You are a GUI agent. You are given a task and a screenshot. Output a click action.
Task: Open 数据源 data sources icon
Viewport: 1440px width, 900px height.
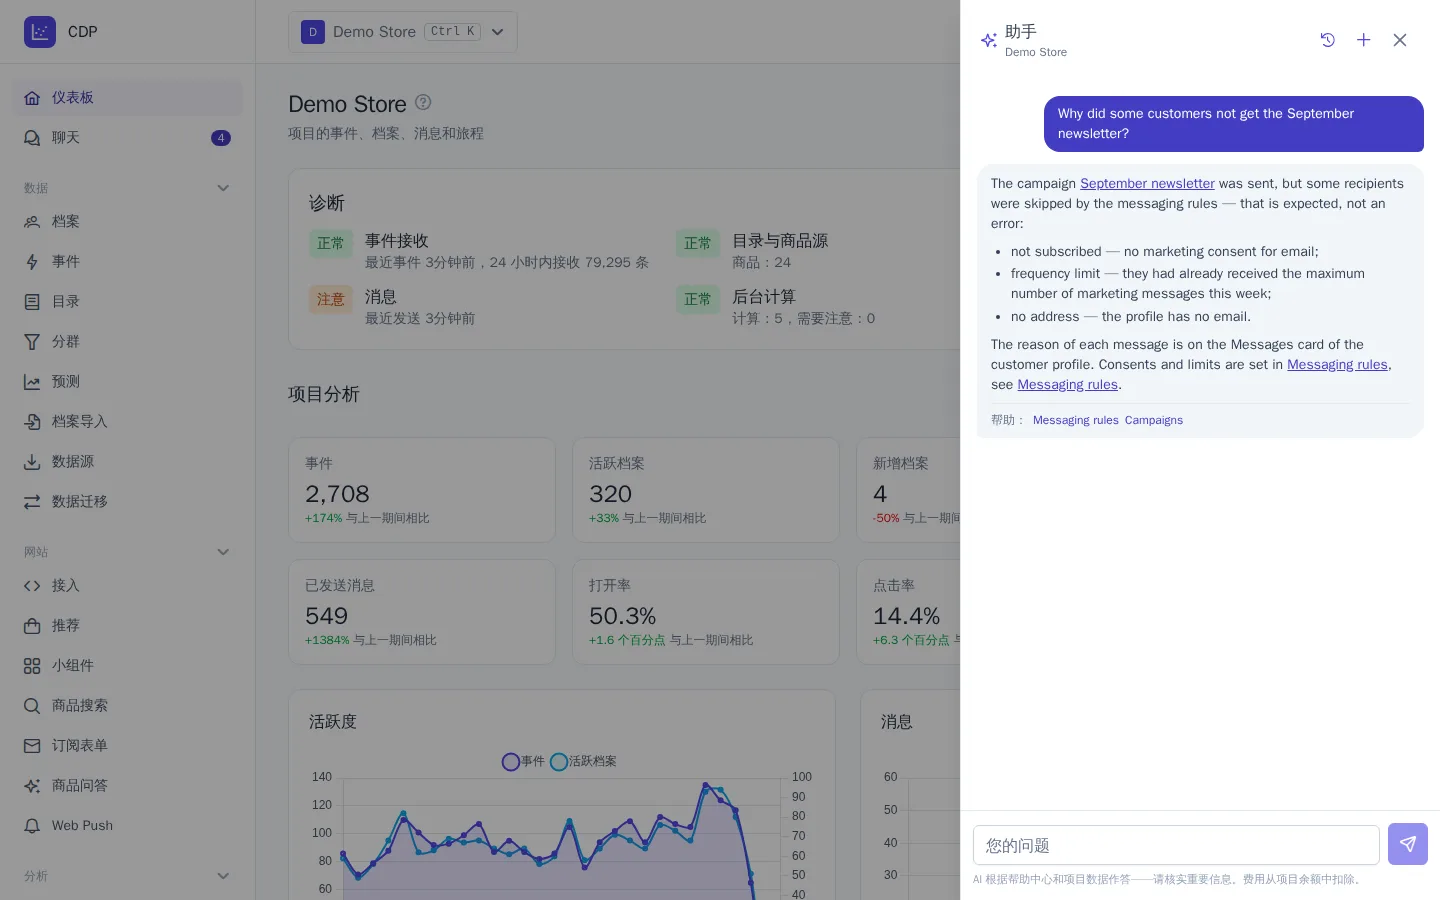(32, 462)
